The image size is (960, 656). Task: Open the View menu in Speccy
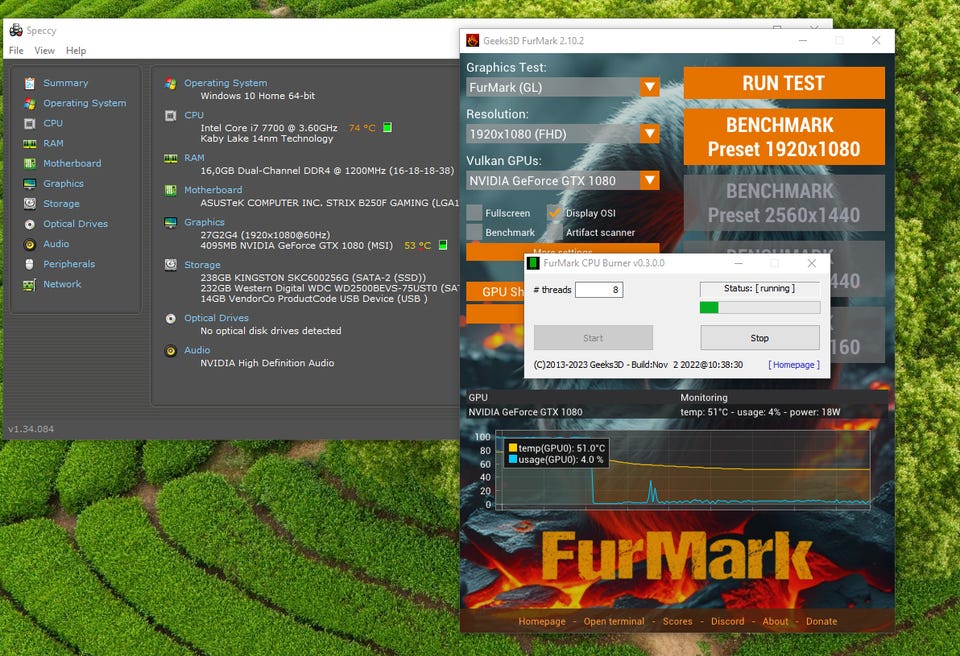44,51
